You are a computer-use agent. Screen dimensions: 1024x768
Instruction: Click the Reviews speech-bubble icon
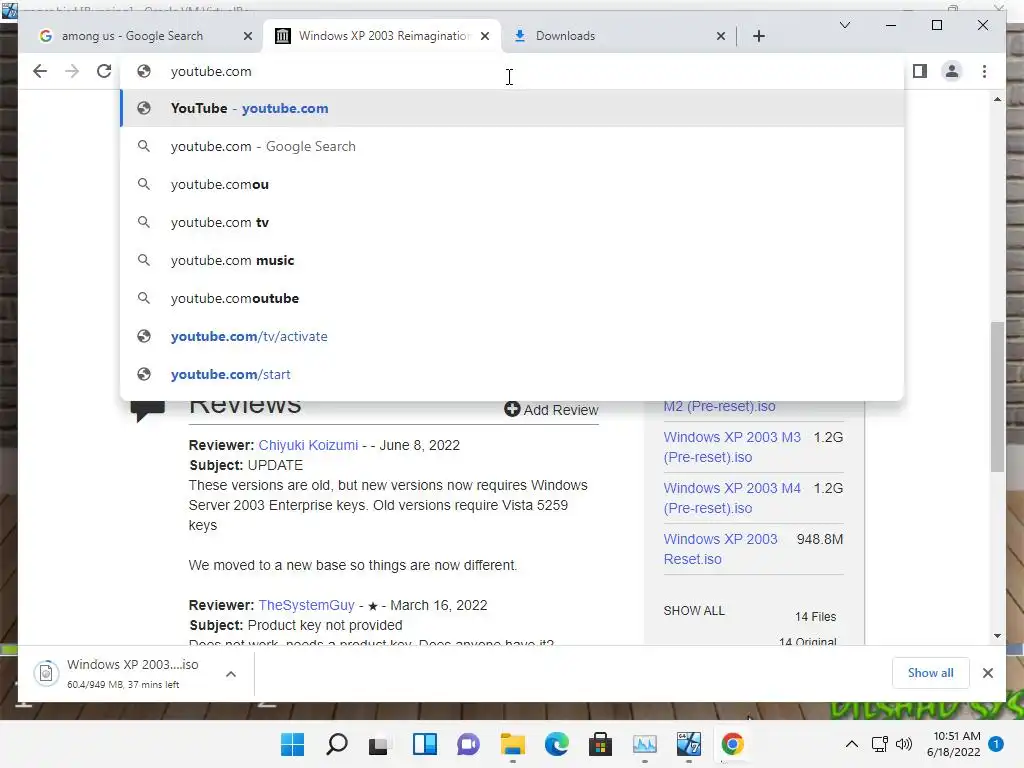pyautogui.click(x=148, y=410)
